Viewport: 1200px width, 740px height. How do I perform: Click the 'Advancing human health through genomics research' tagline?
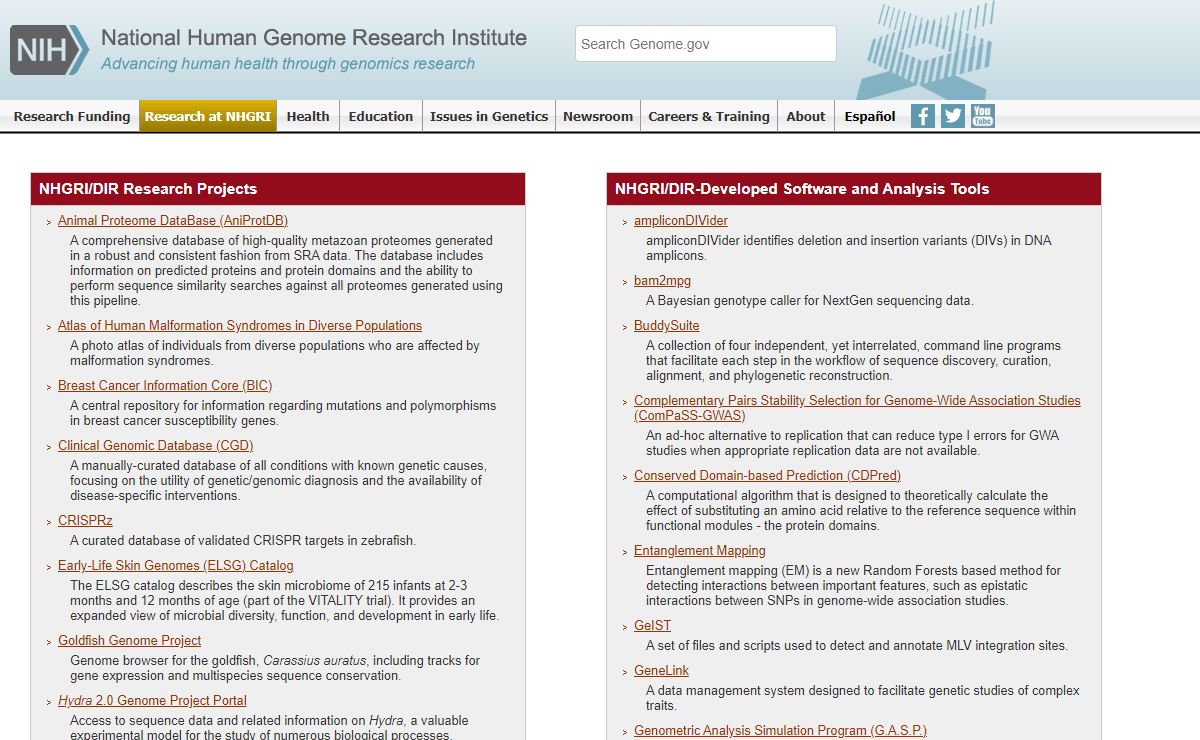click(x=288, y=64)
